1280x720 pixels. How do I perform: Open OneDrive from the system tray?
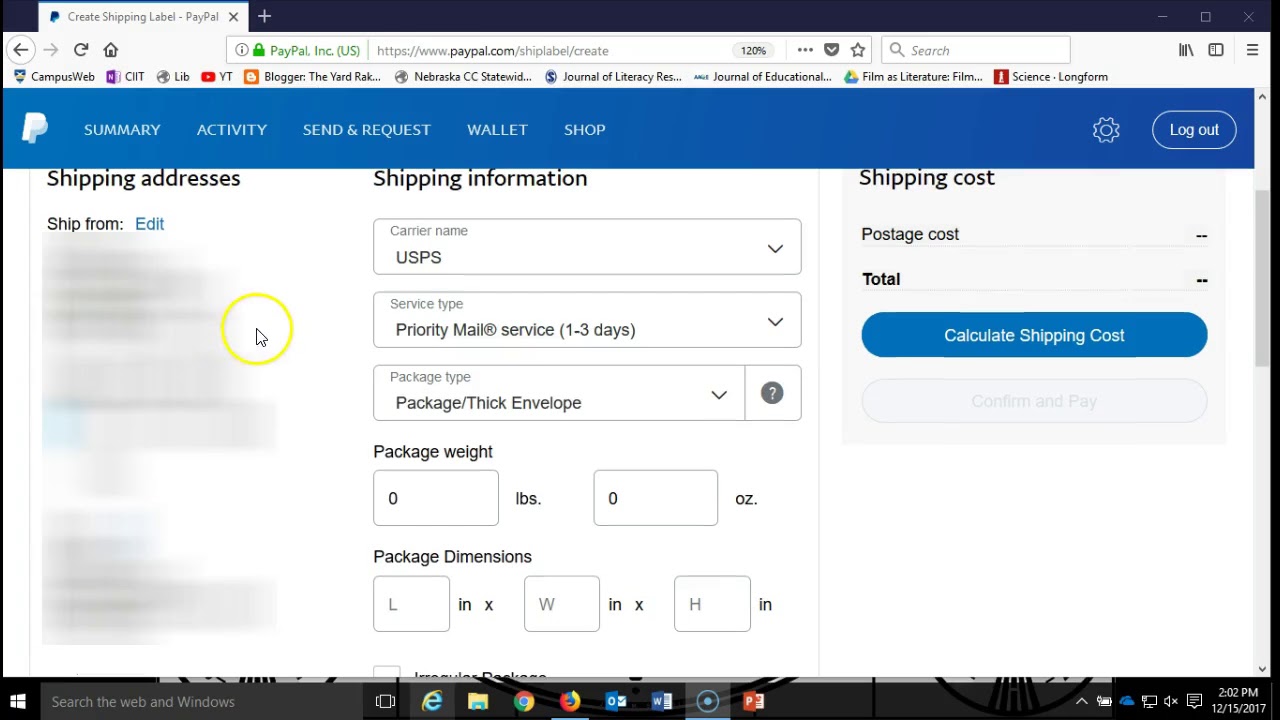(1127, 700)
